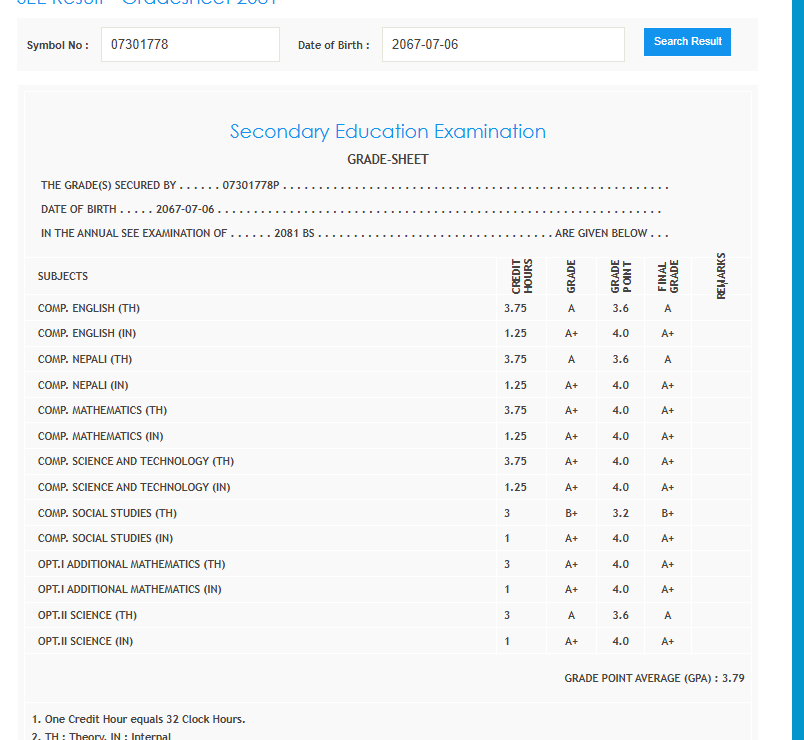Select the COMP. ENGLISH (TH) subject row
Viewport: 804px width, 740px height.
click(x=89, y=308)
